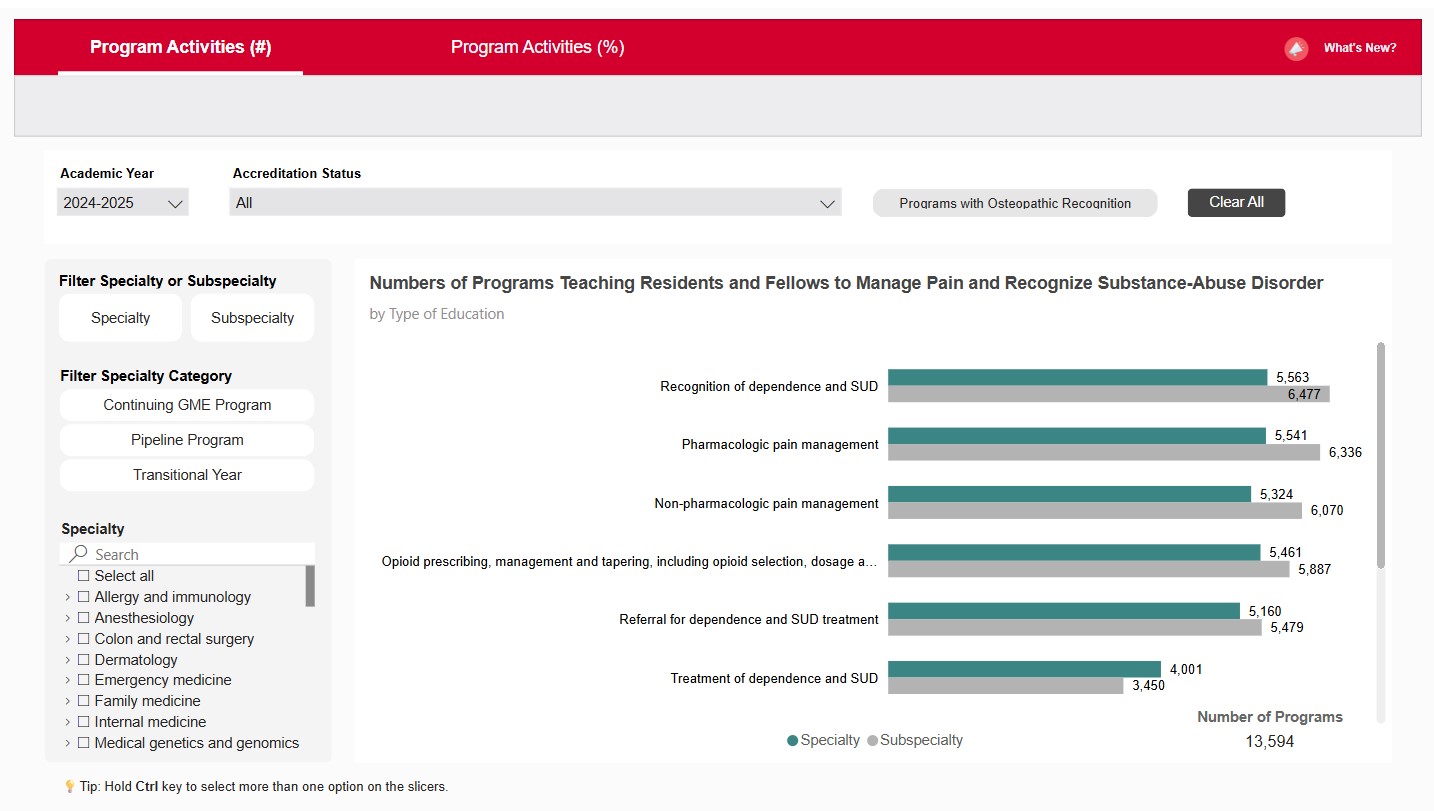Toggle Programs with Osteopathic Recognition filter
Viewport: 1434px width, 811px height.
click(x=1015, y=203)
